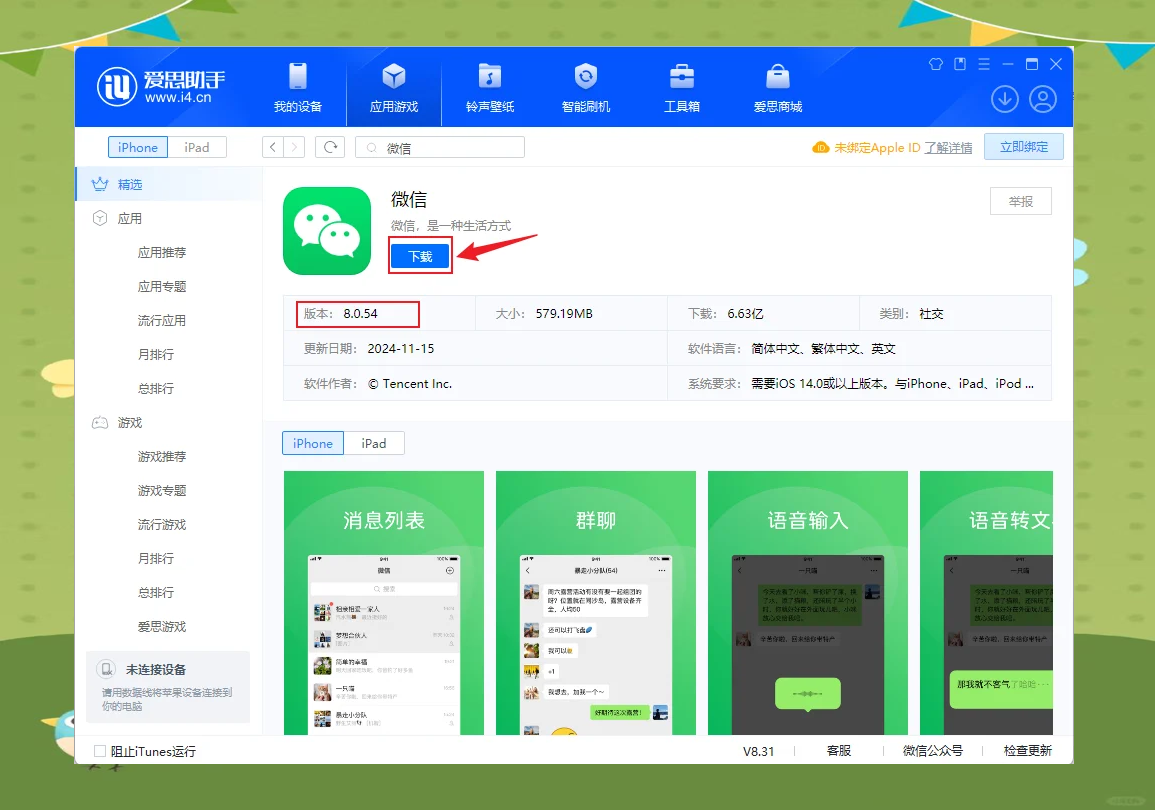Select iPhone screenshots view toggle
Screen dimensions: 1155x810
click(x=312, y=442)
